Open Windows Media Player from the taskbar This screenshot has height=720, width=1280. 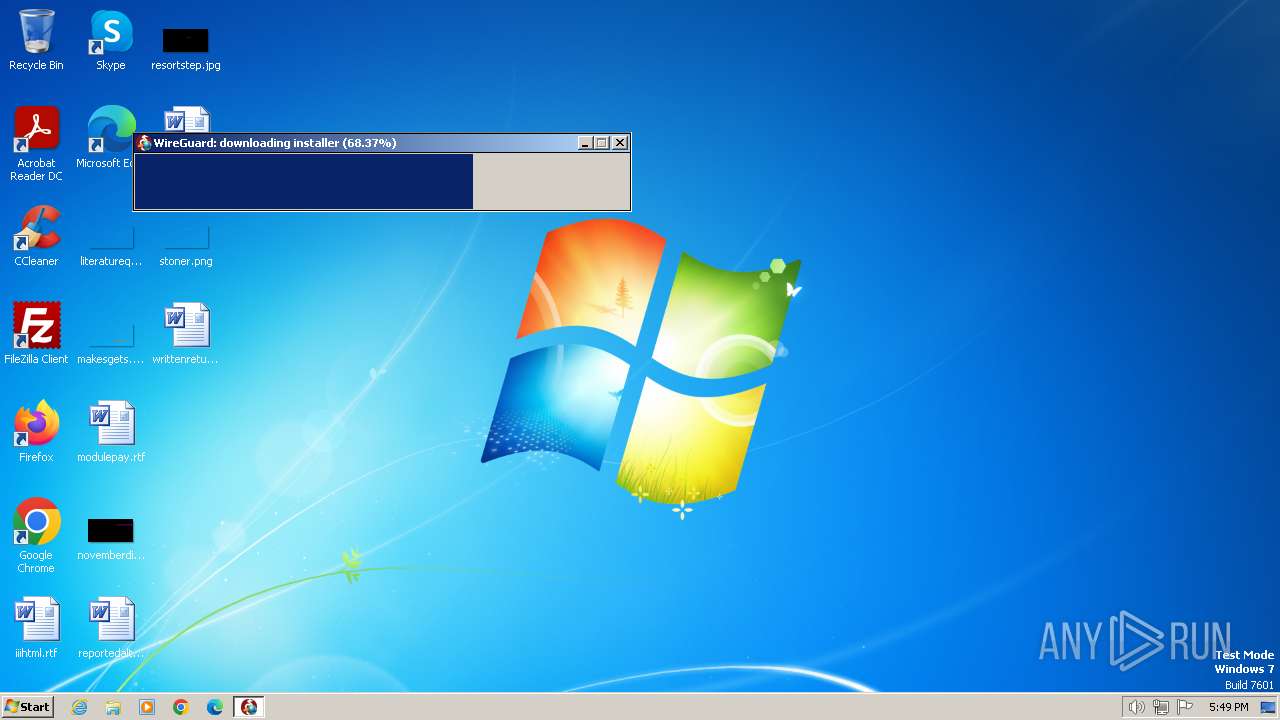click(x=147, y=707)
